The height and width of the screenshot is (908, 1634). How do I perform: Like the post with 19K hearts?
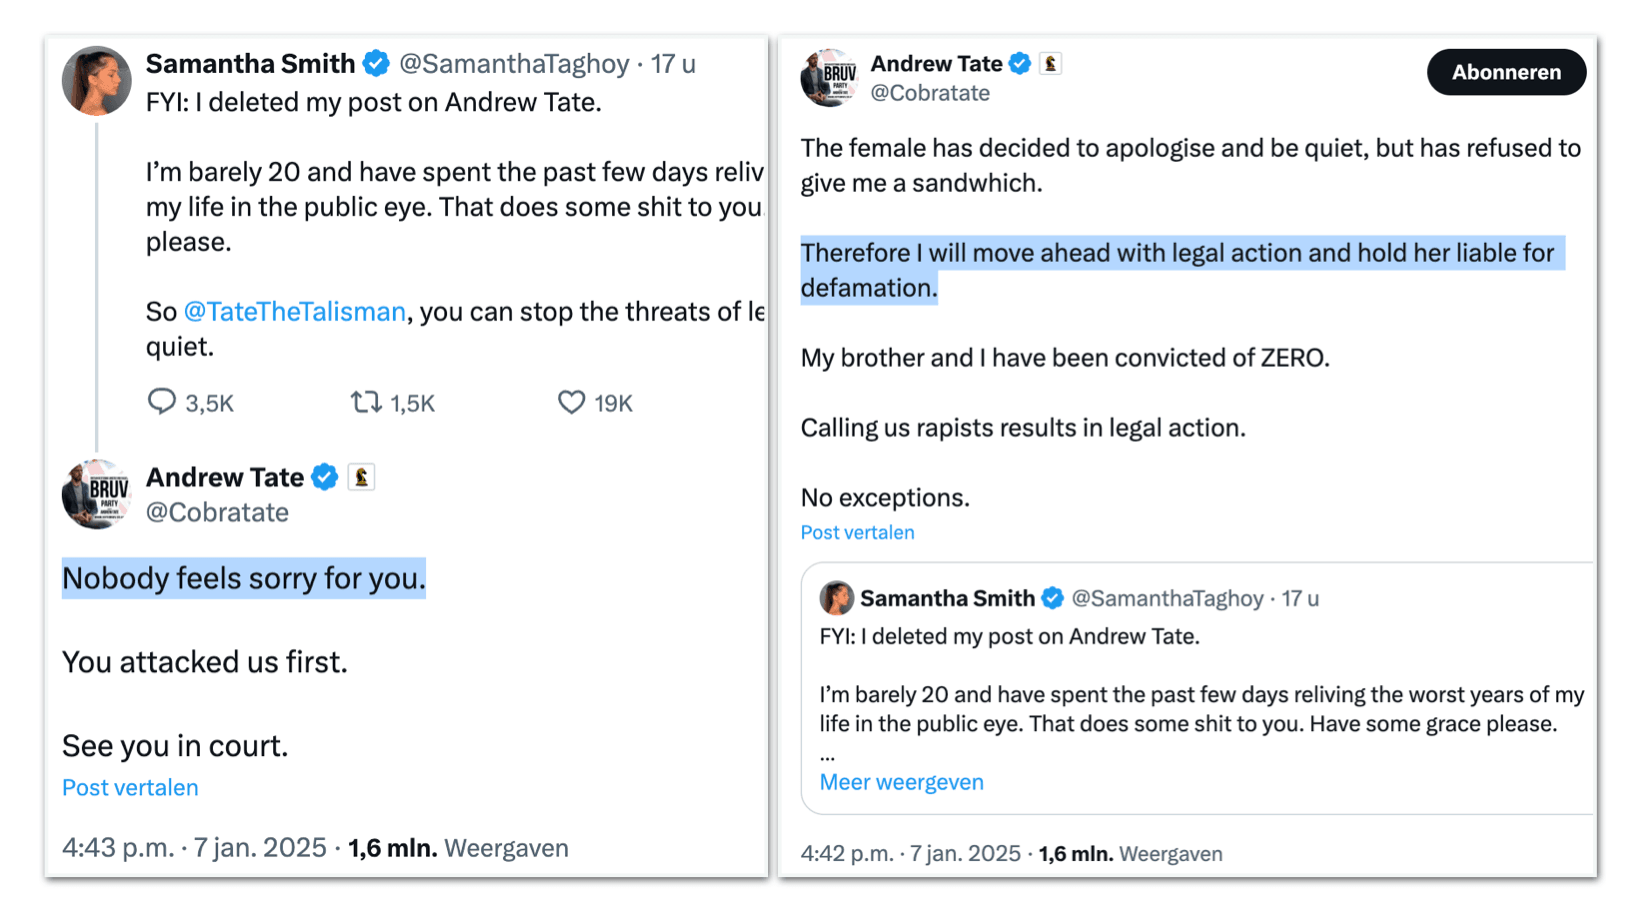[x=571, y=402]
